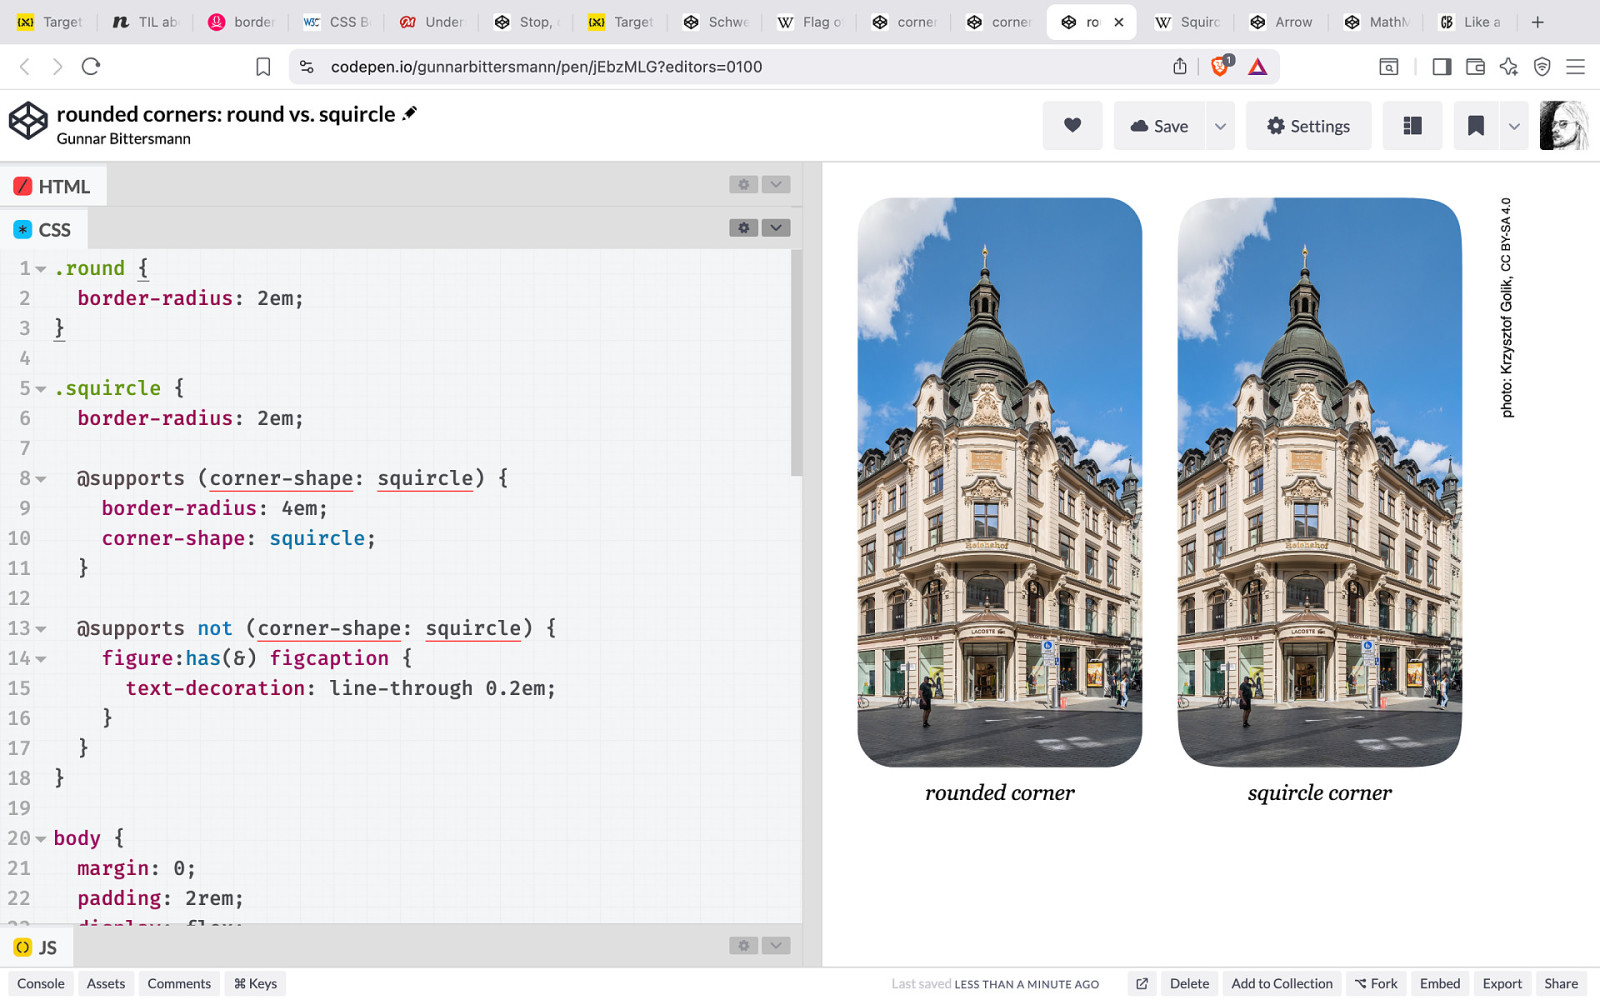
Task: Switch to the 'CSS B' browser tab
Action: tap(336, 22)
